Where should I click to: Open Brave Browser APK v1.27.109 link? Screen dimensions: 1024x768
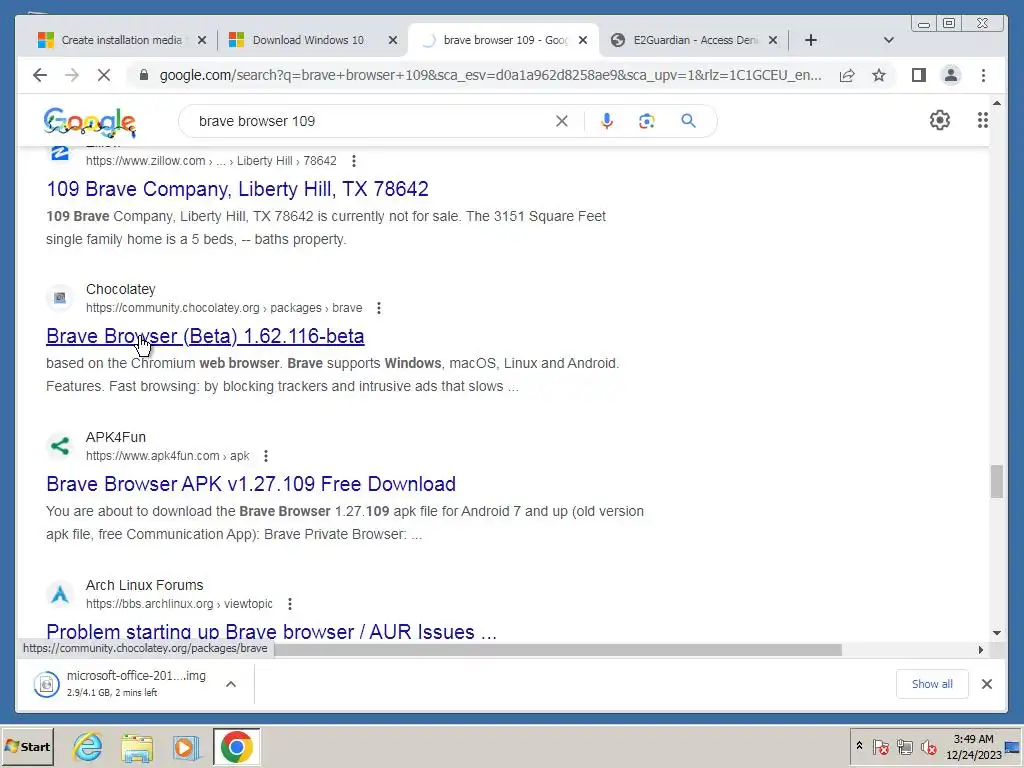(x=251, y=484)
